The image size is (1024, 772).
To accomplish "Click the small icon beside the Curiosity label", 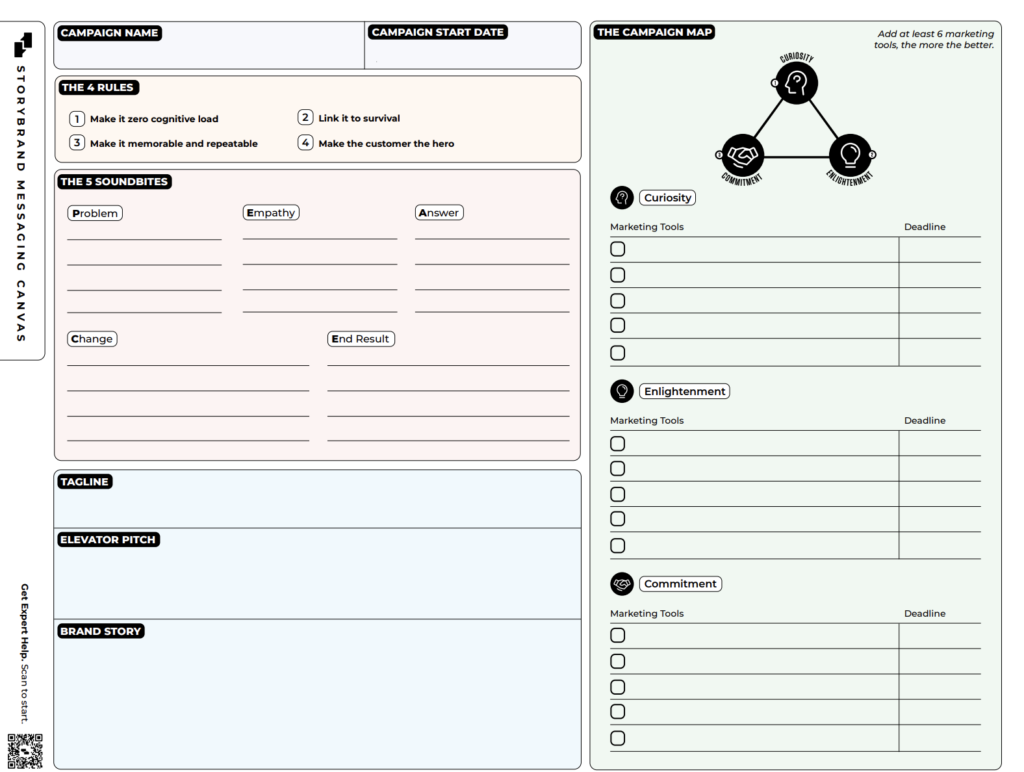I will click(622, 197).
